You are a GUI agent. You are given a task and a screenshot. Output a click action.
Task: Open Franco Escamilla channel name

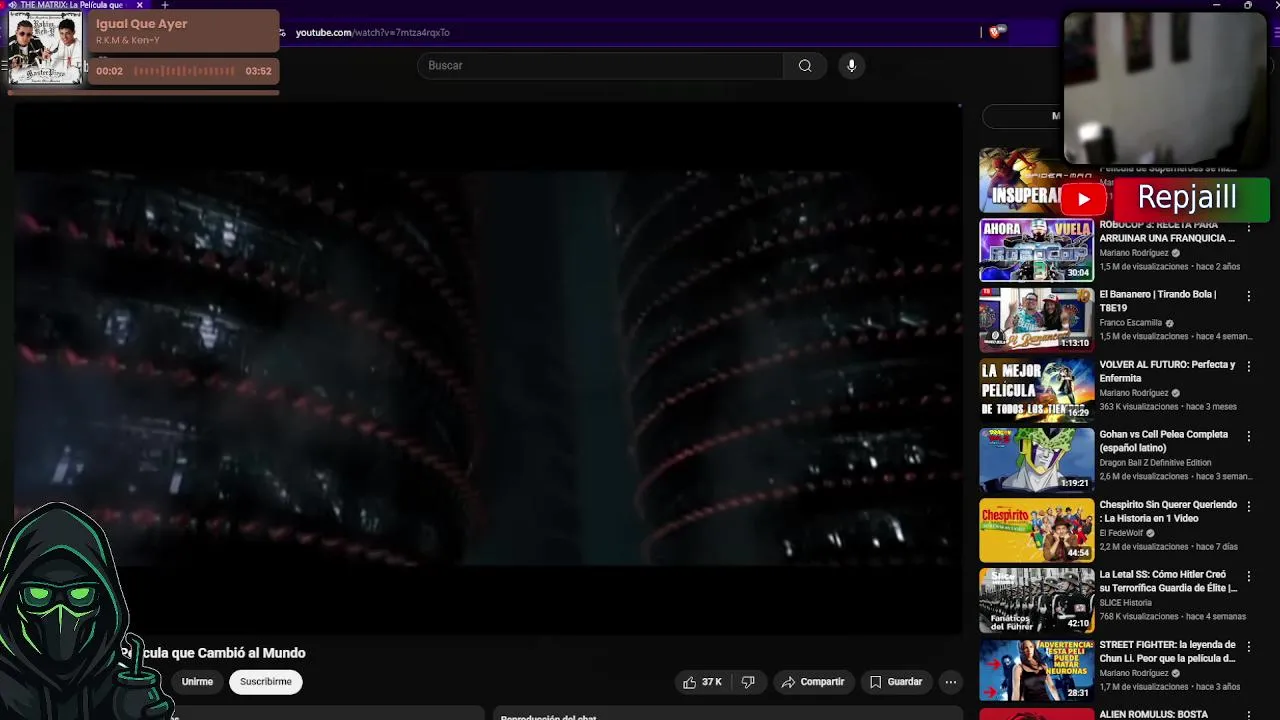click(x=1130, y=323)
